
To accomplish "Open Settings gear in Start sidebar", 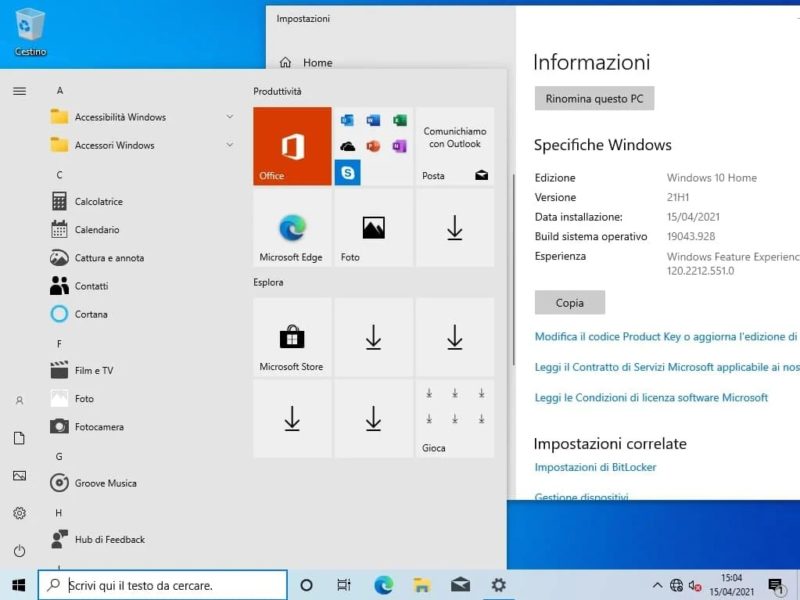I will tap(19, 513).
